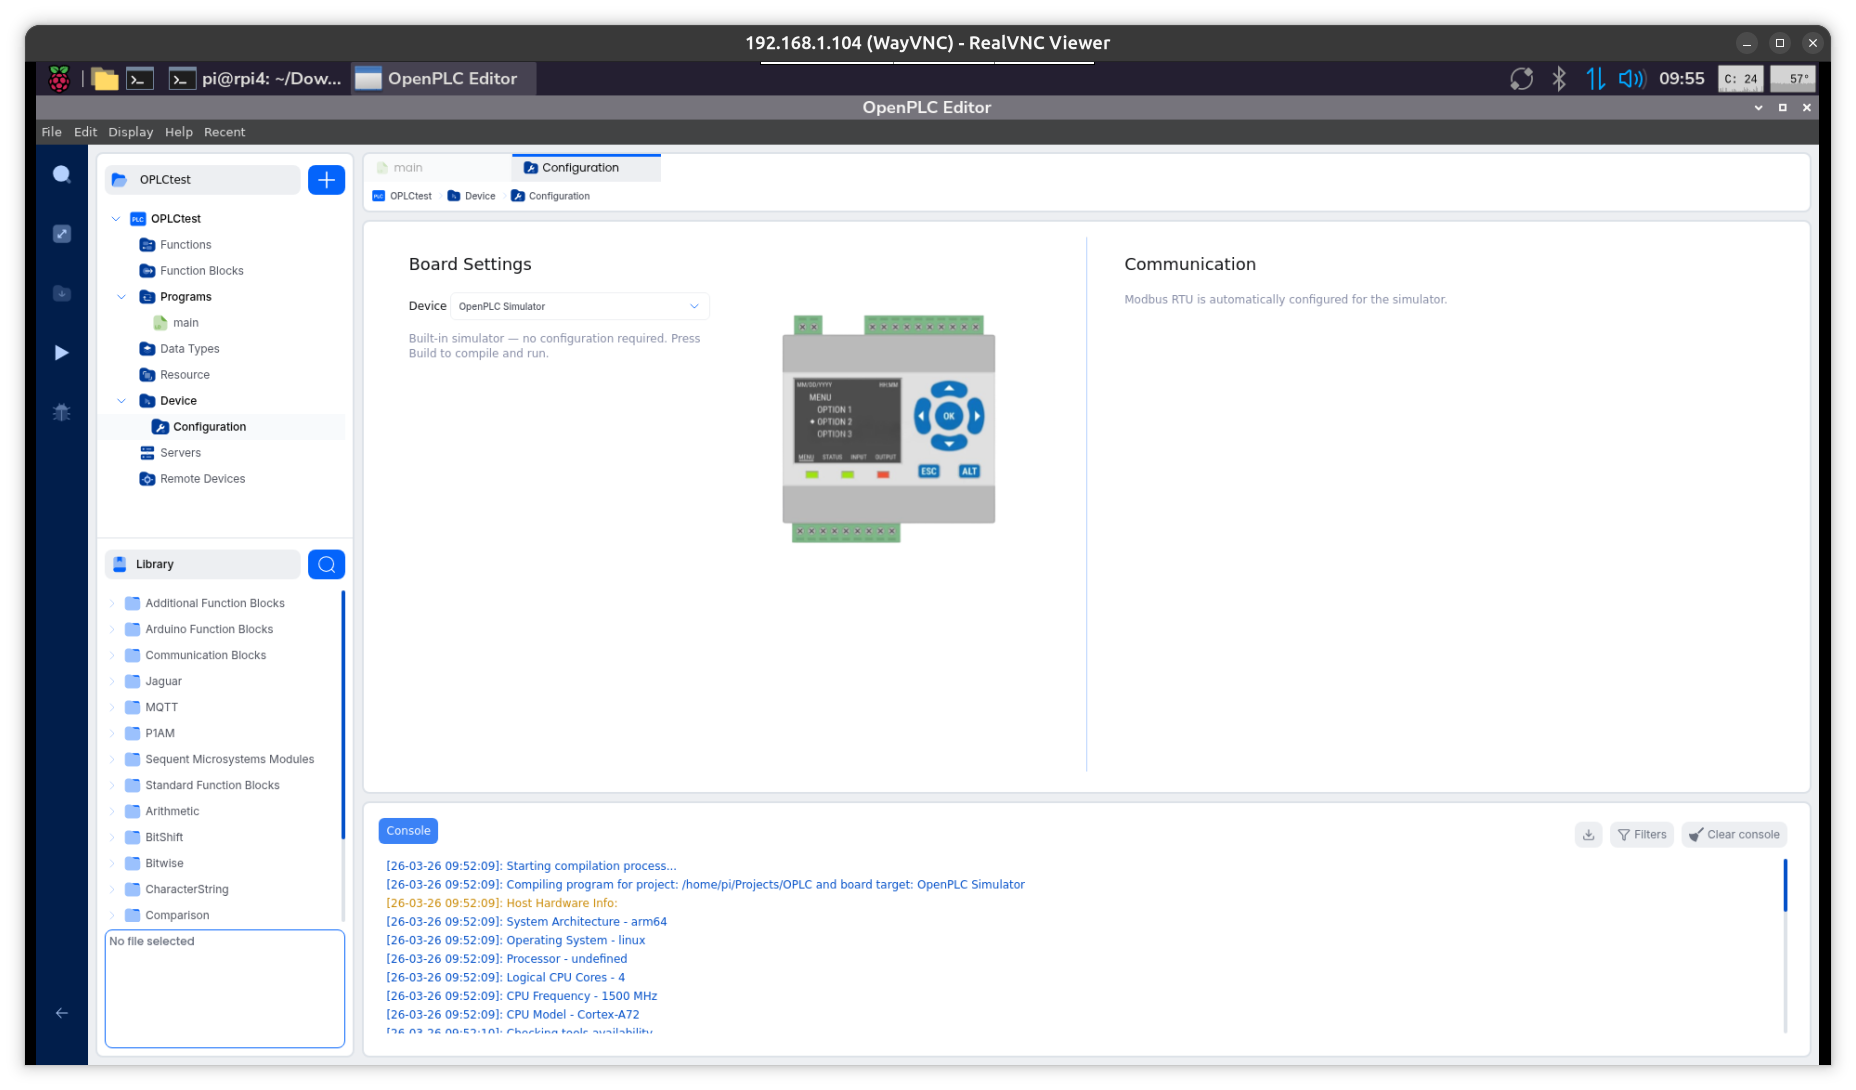Select Remote Devices in project tree
This screenshot has width=1856, height=1090.
coord(202,479)
